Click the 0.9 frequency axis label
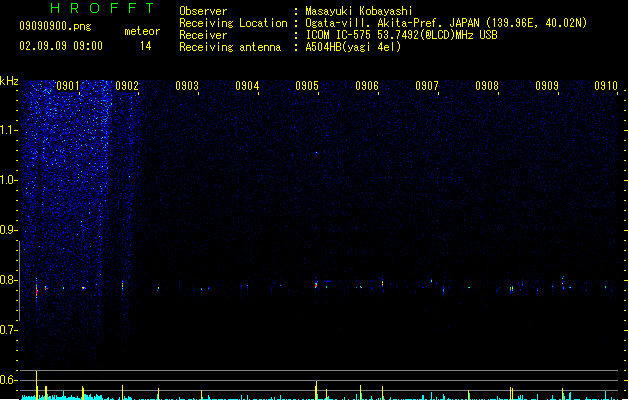 [x=8, y=230]
